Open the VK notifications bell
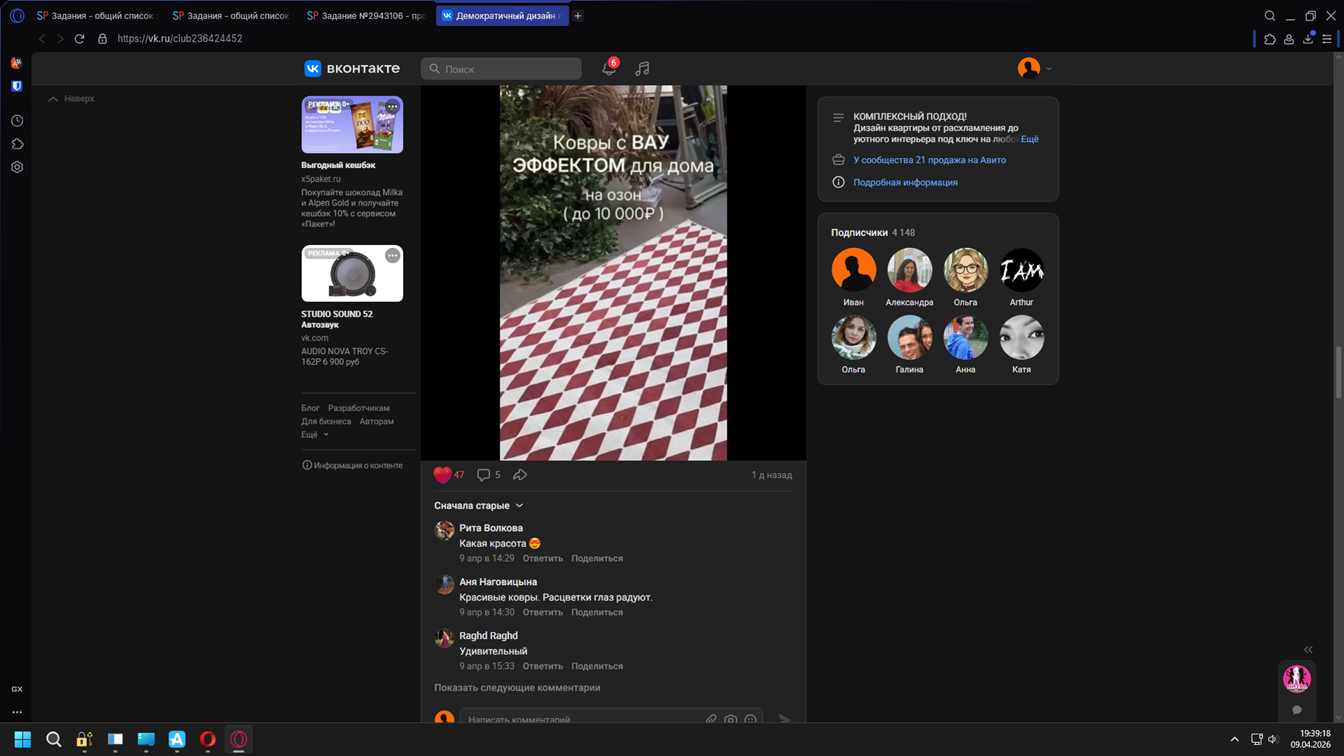The height and width of the screenshot is (756, 1344). 608,69
